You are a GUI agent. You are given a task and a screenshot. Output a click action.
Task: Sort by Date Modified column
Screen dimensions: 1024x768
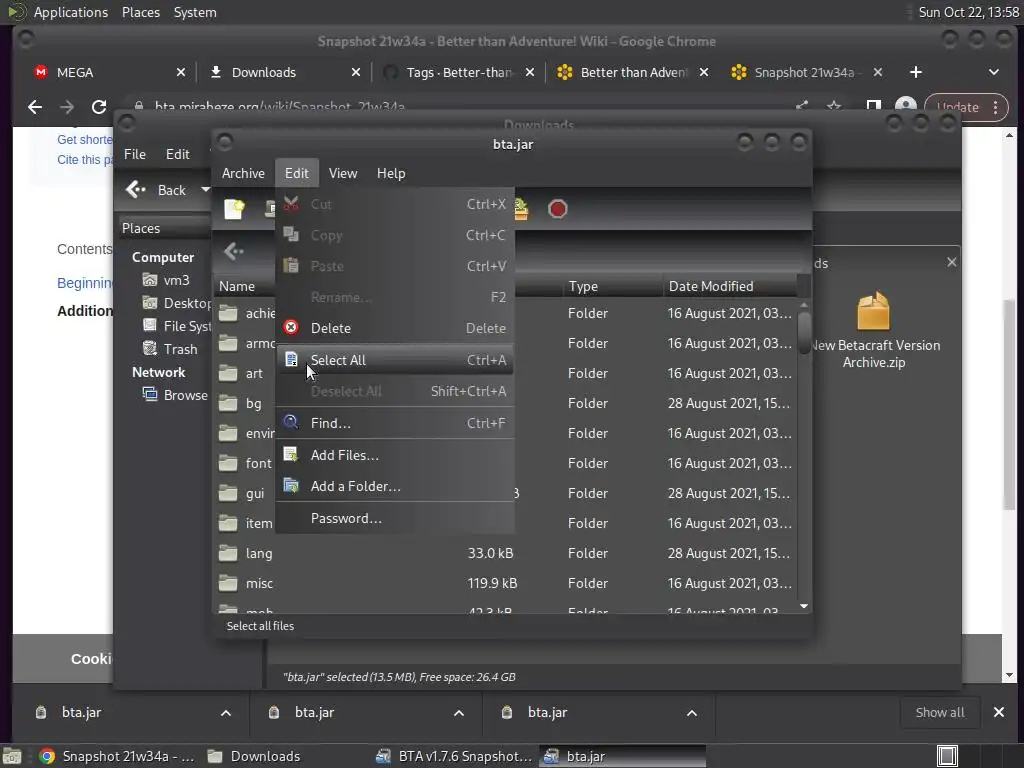pos(730,286)
